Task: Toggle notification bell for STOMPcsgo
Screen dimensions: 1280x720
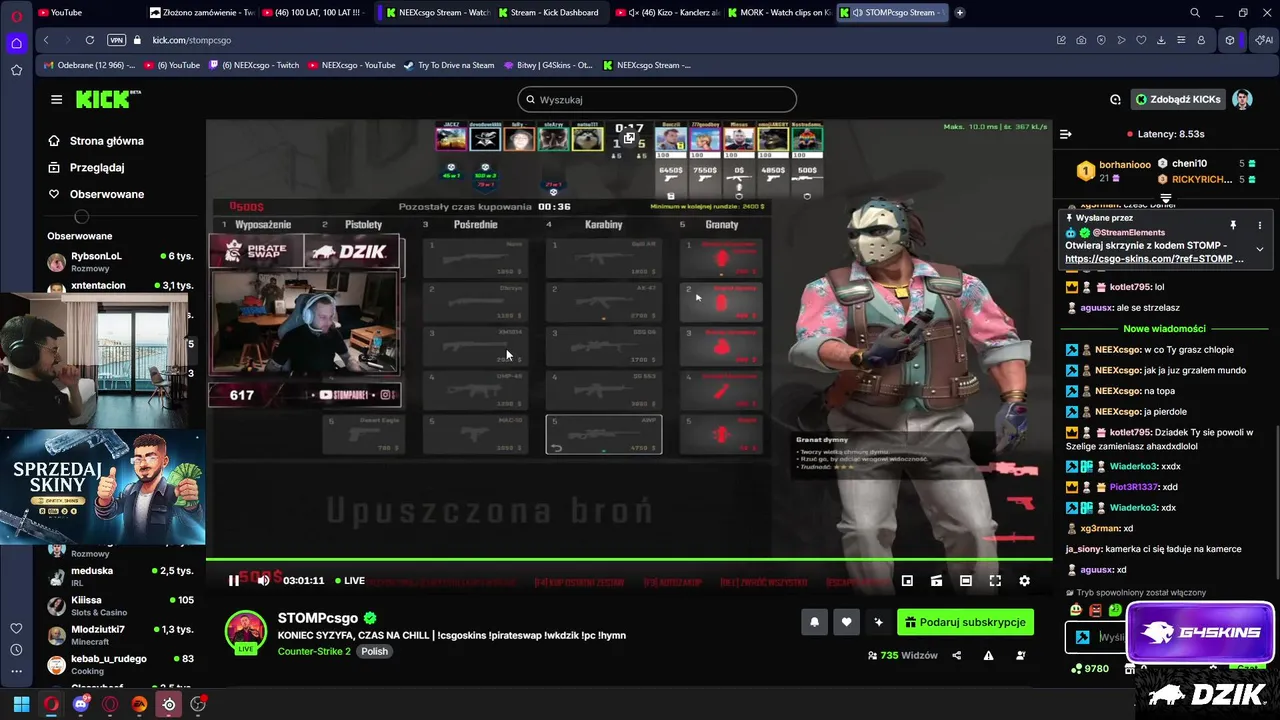Action: [814, 622]
